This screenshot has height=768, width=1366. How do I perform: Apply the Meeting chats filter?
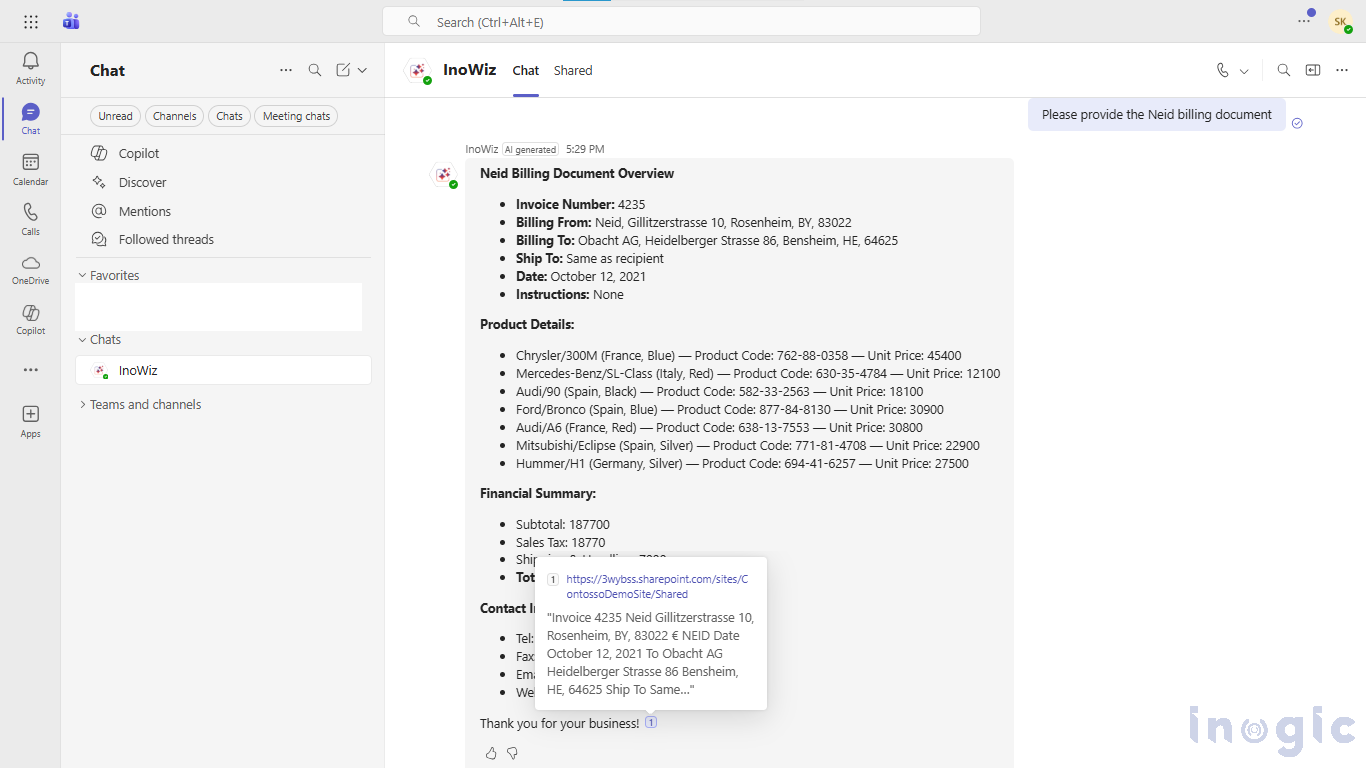click(x=296, y=115)
